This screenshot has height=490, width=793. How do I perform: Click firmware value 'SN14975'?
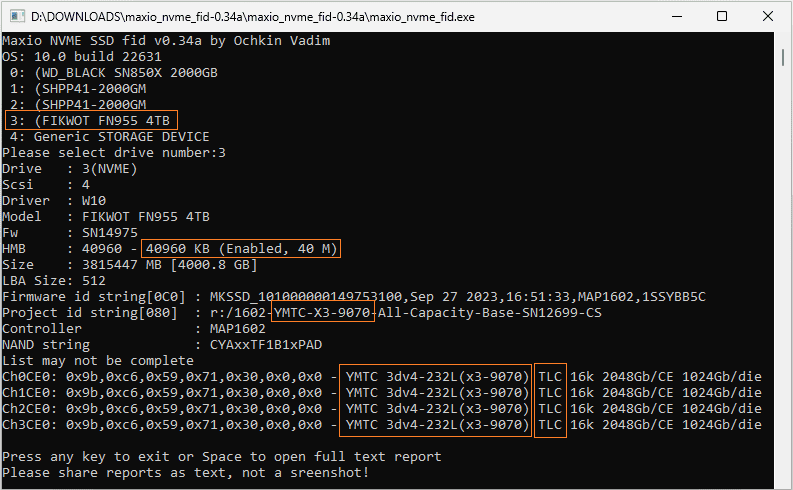[110, 233]
